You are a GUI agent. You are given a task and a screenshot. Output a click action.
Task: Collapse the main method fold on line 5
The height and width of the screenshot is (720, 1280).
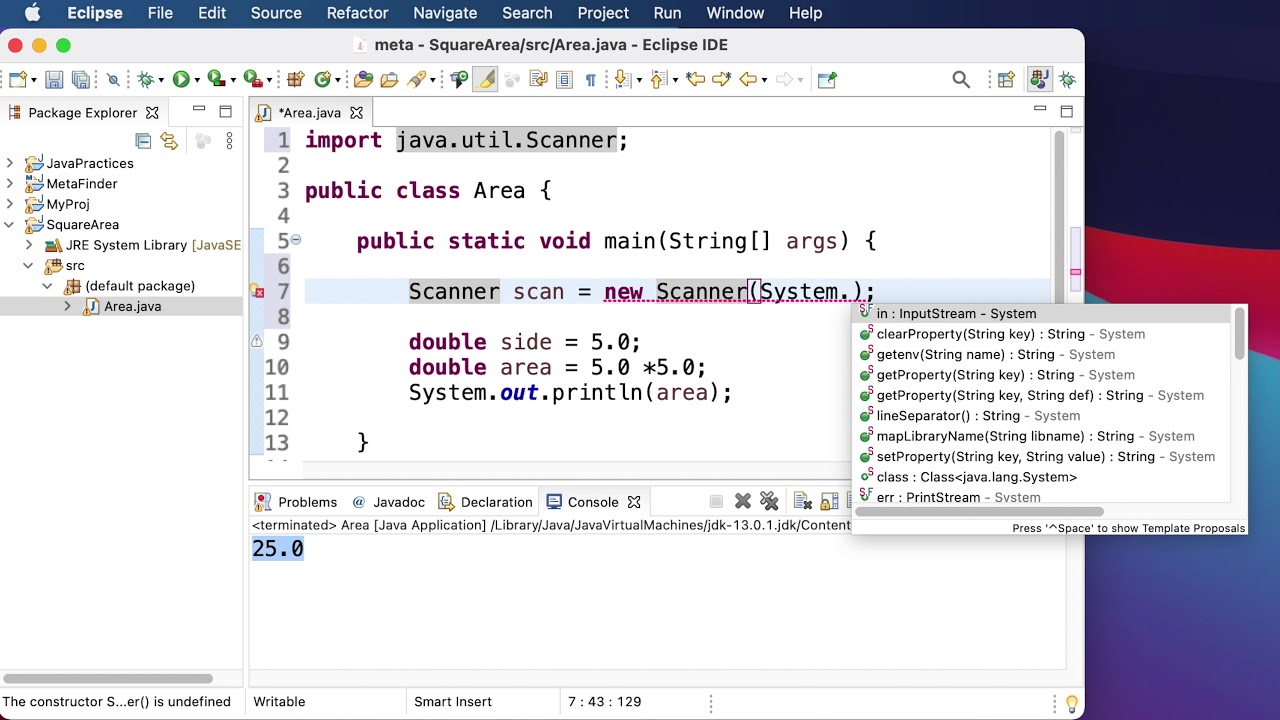pos(296,240)
